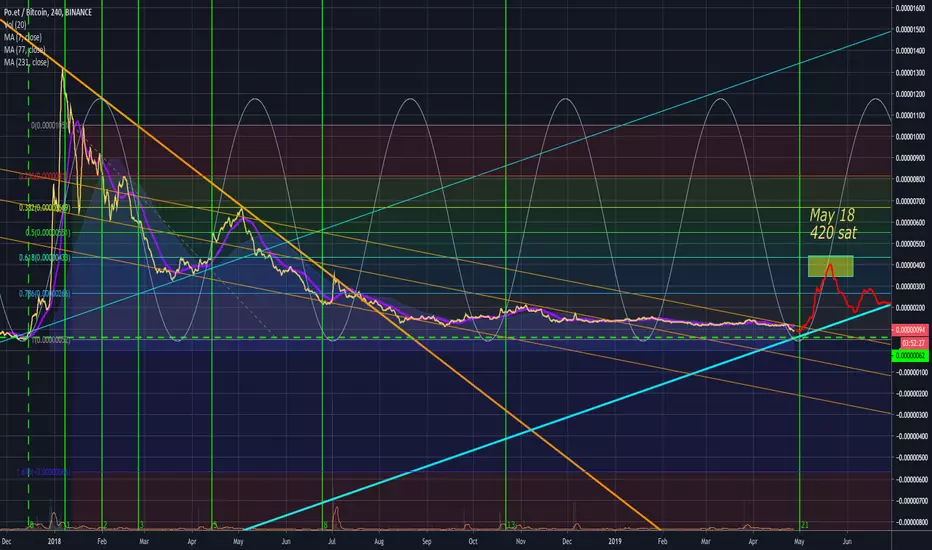Image resolution: width=932 pixels, height=550 pixels.
Task: Click the 0.00000700 price axis label
Action: point(911,201)
